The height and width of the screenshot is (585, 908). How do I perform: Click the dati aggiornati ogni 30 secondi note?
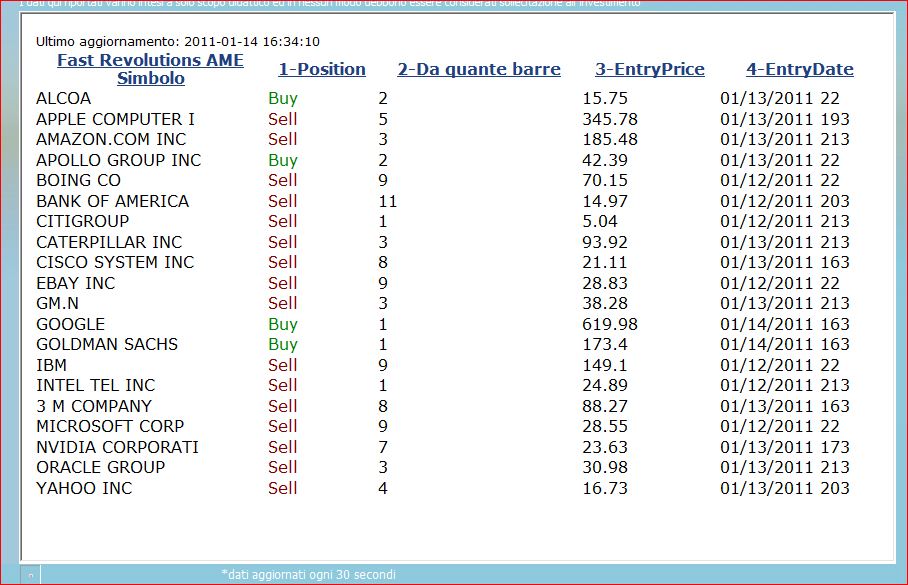click(x=309, y=575)
